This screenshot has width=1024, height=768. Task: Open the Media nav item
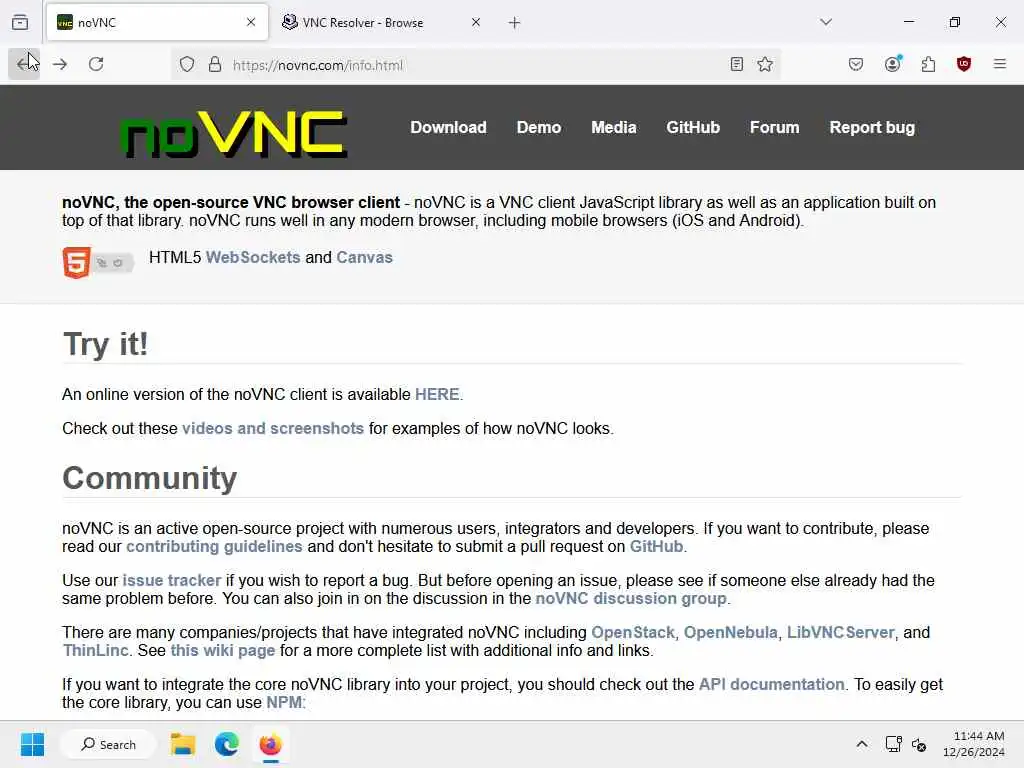(x=613, y=127)
